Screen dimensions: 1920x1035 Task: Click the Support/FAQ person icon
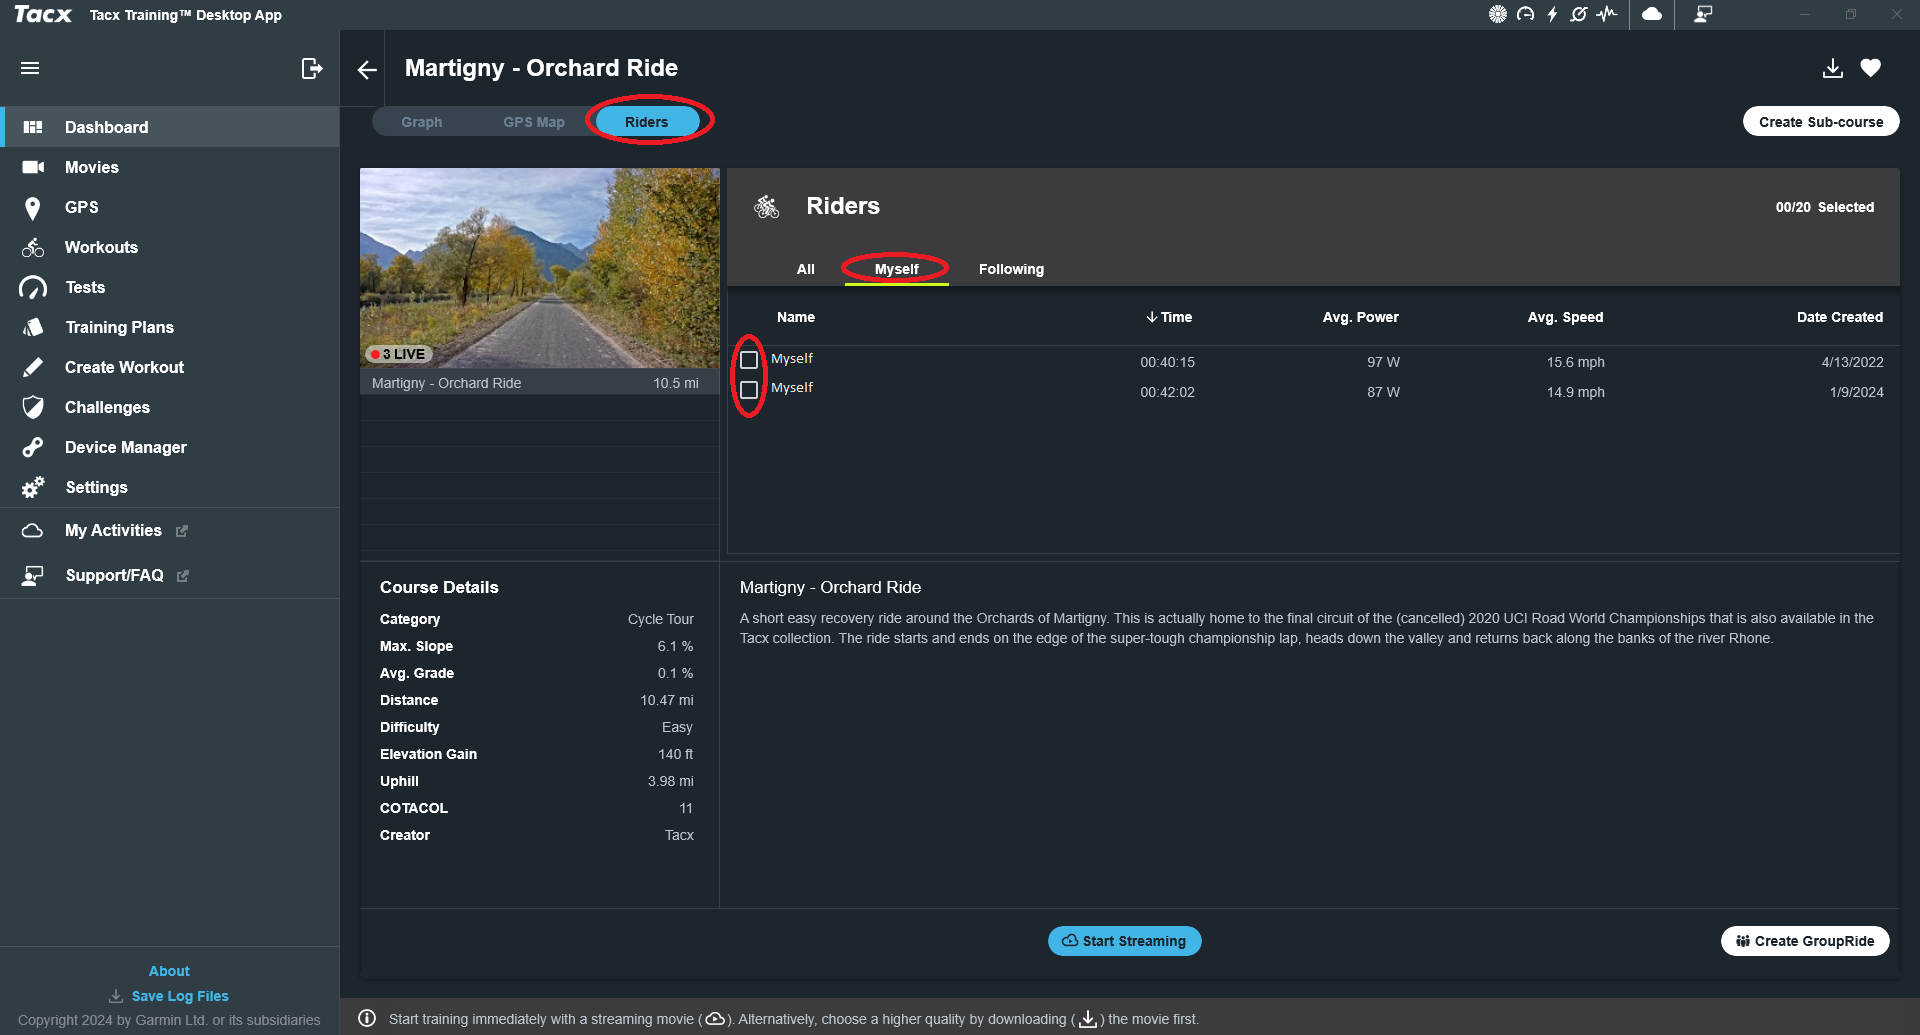(33, 575)
